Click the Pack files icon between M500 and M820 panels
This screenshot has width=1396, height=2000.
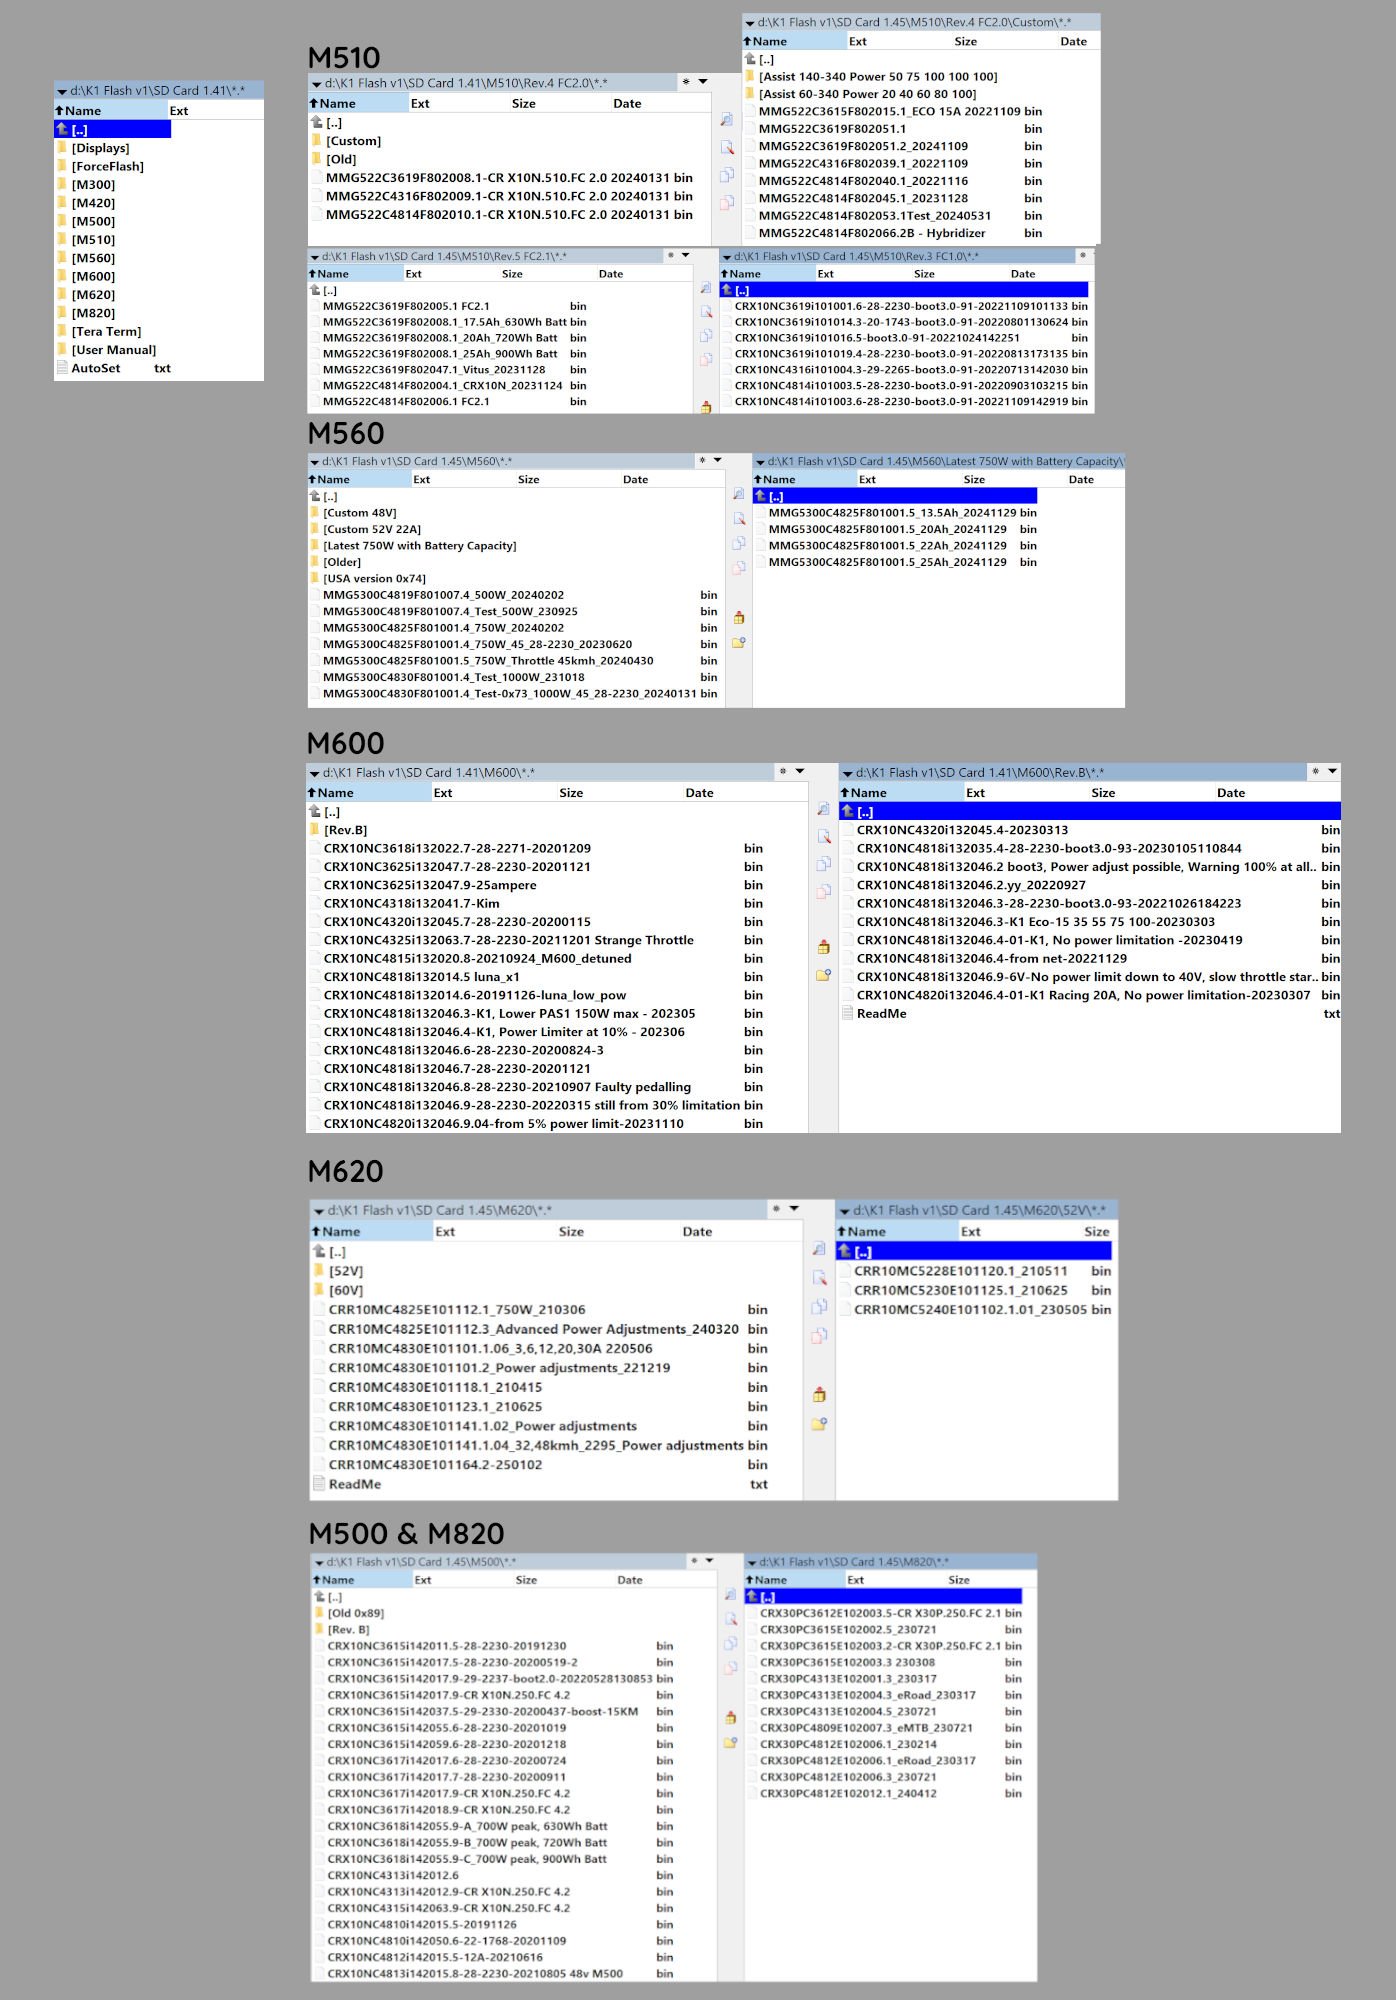click(x=730, y=1718)
